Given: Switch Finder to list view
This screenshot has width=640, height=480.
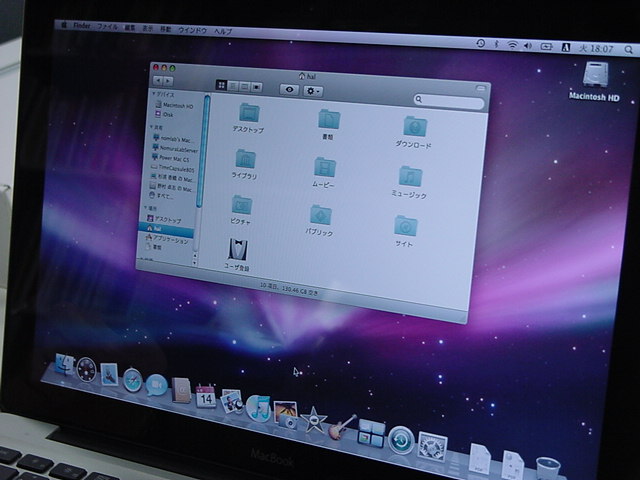Looking at the screenshot, I should [x=232, y=86].
